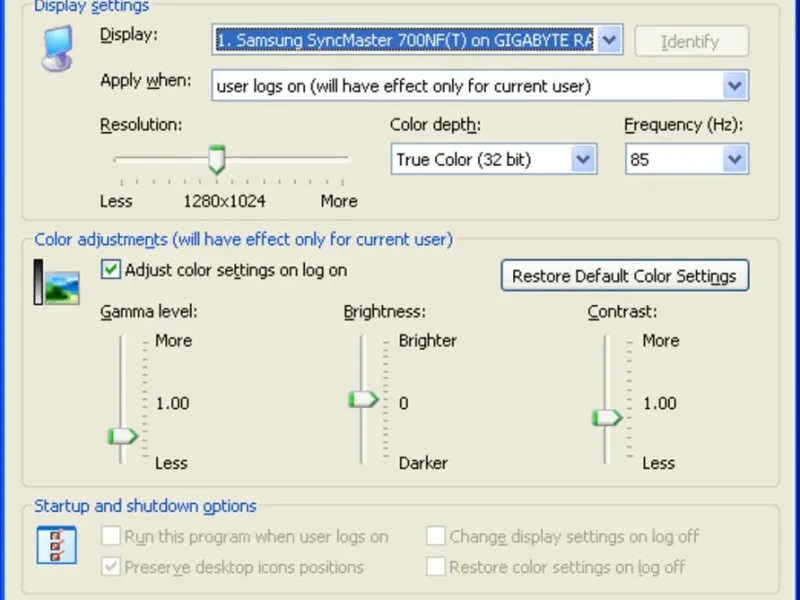Click the Brightness slider thumb

tap(363, 399)
